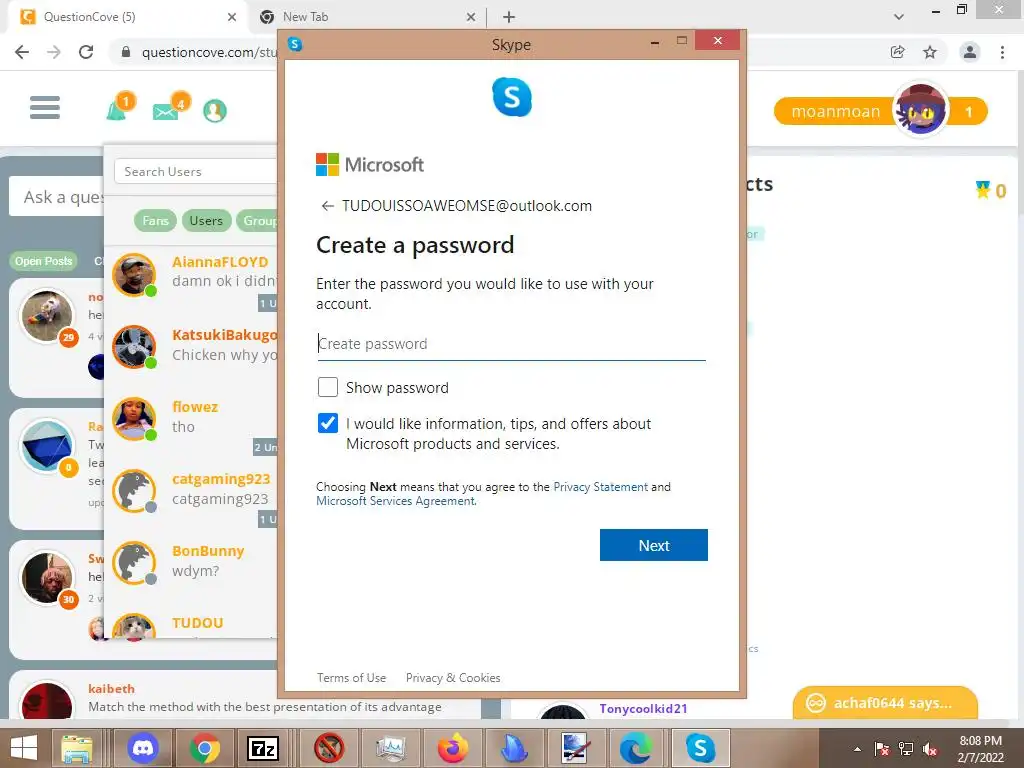Close the New Tab tab
Screen dimensions: 1024x768
click(x=471, y=17)
